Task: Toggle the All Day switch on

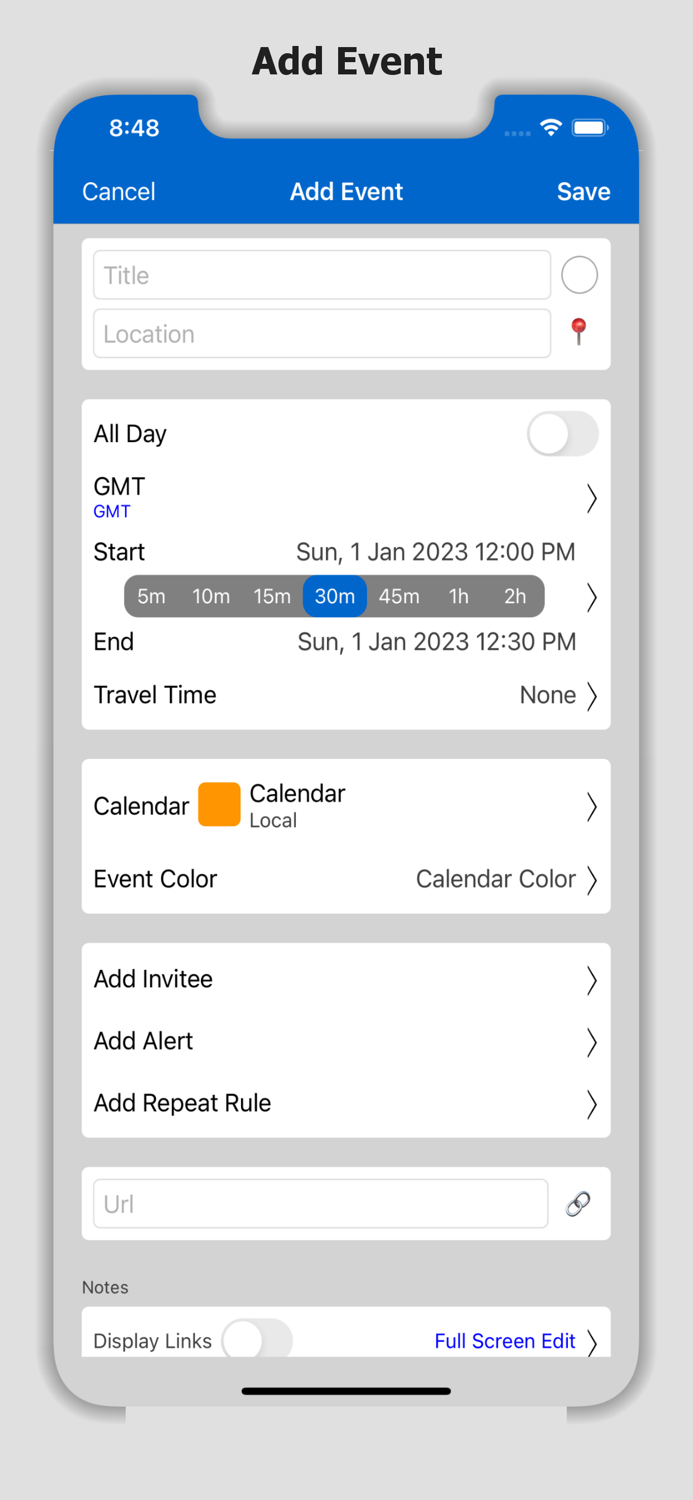Action: click(x=562, y=434)
